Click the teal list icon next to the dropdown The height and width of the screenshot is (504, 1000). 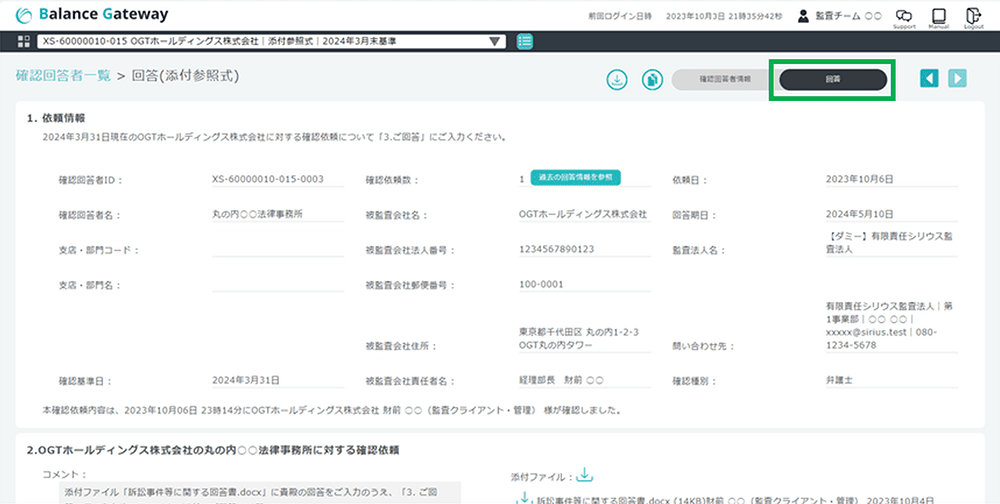[525, 41]
